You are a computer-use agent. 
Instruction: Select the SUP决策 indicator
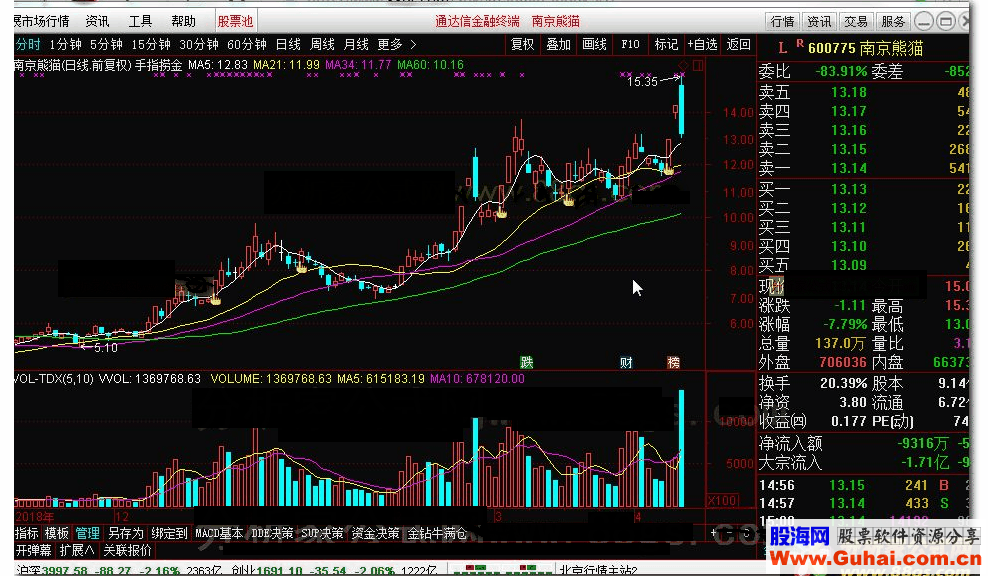coord(322,533)
